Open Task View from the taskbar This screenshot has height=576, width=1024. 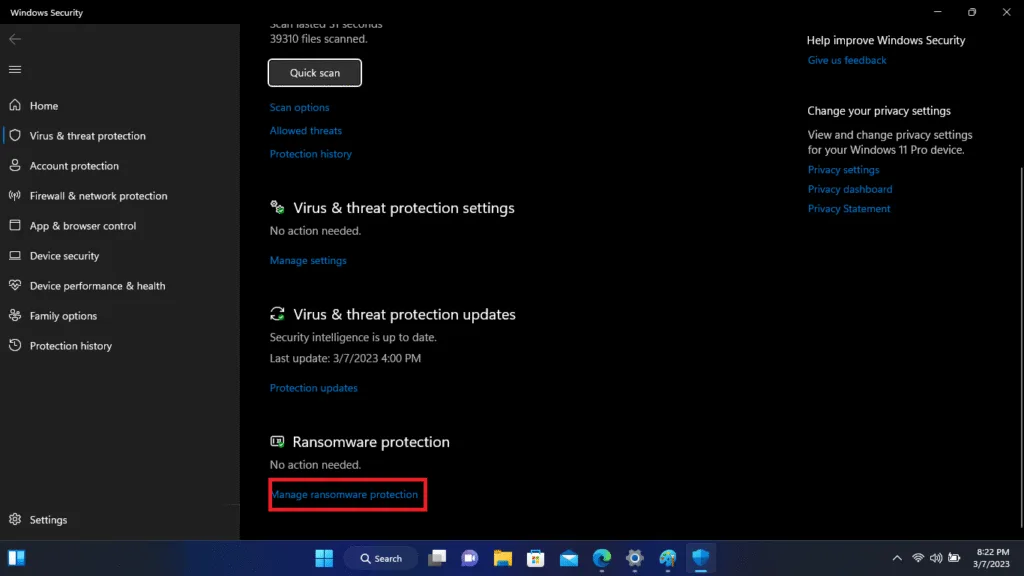pos(437,558)
